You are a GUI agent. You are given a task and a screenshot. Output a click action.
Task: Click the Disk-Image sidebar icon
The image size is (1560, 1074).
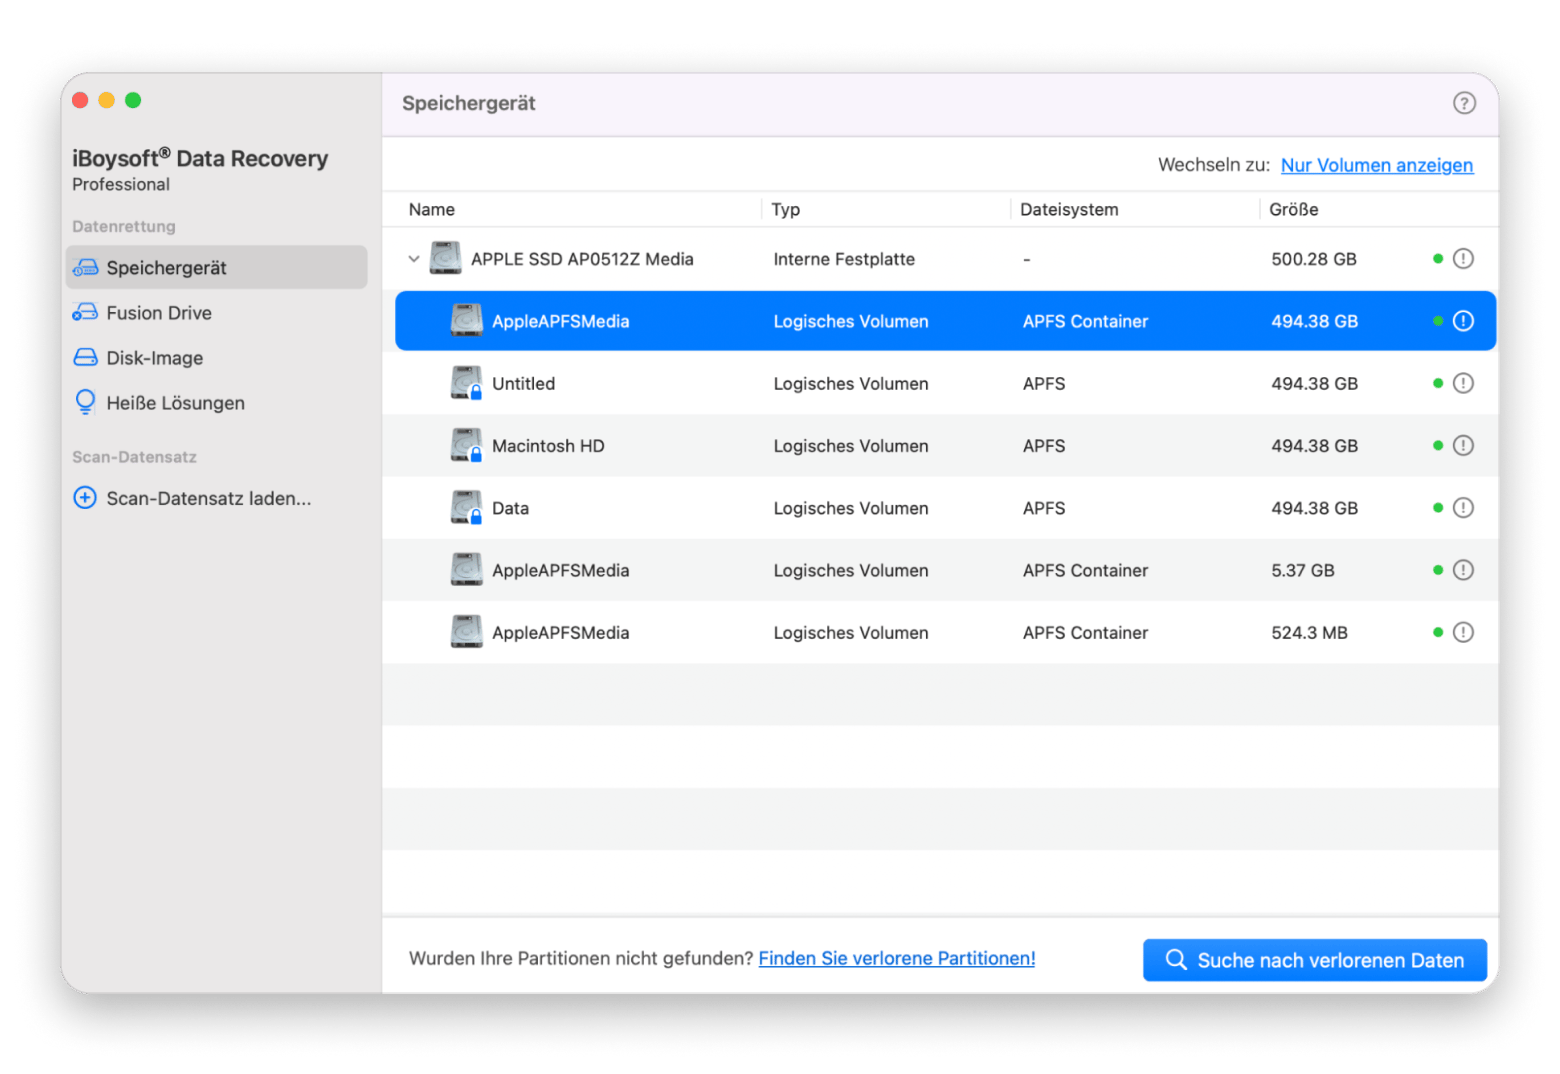click(x=86, y=358)
